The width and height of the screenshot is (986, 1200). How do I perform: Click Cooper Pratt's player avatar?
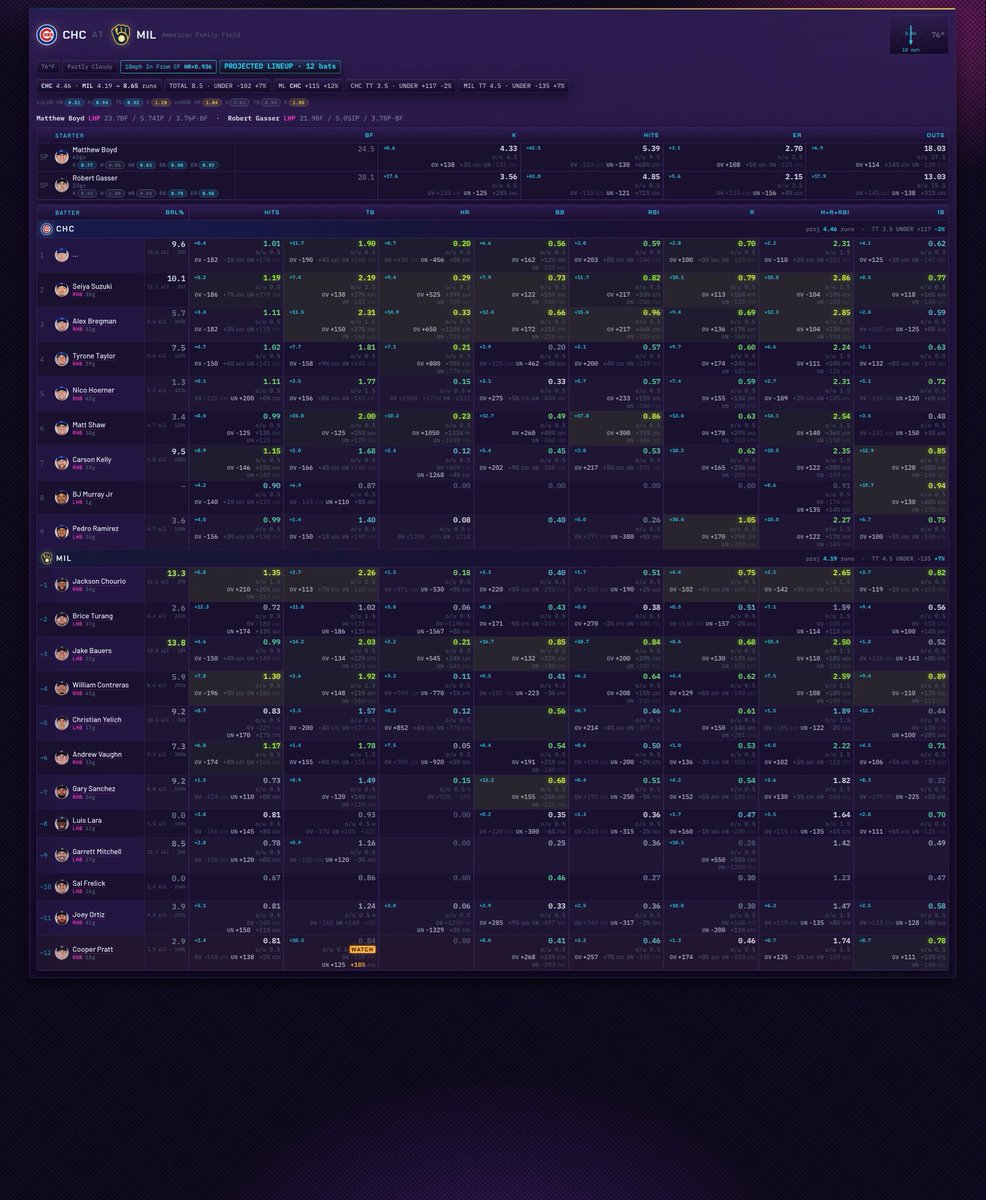62,952
